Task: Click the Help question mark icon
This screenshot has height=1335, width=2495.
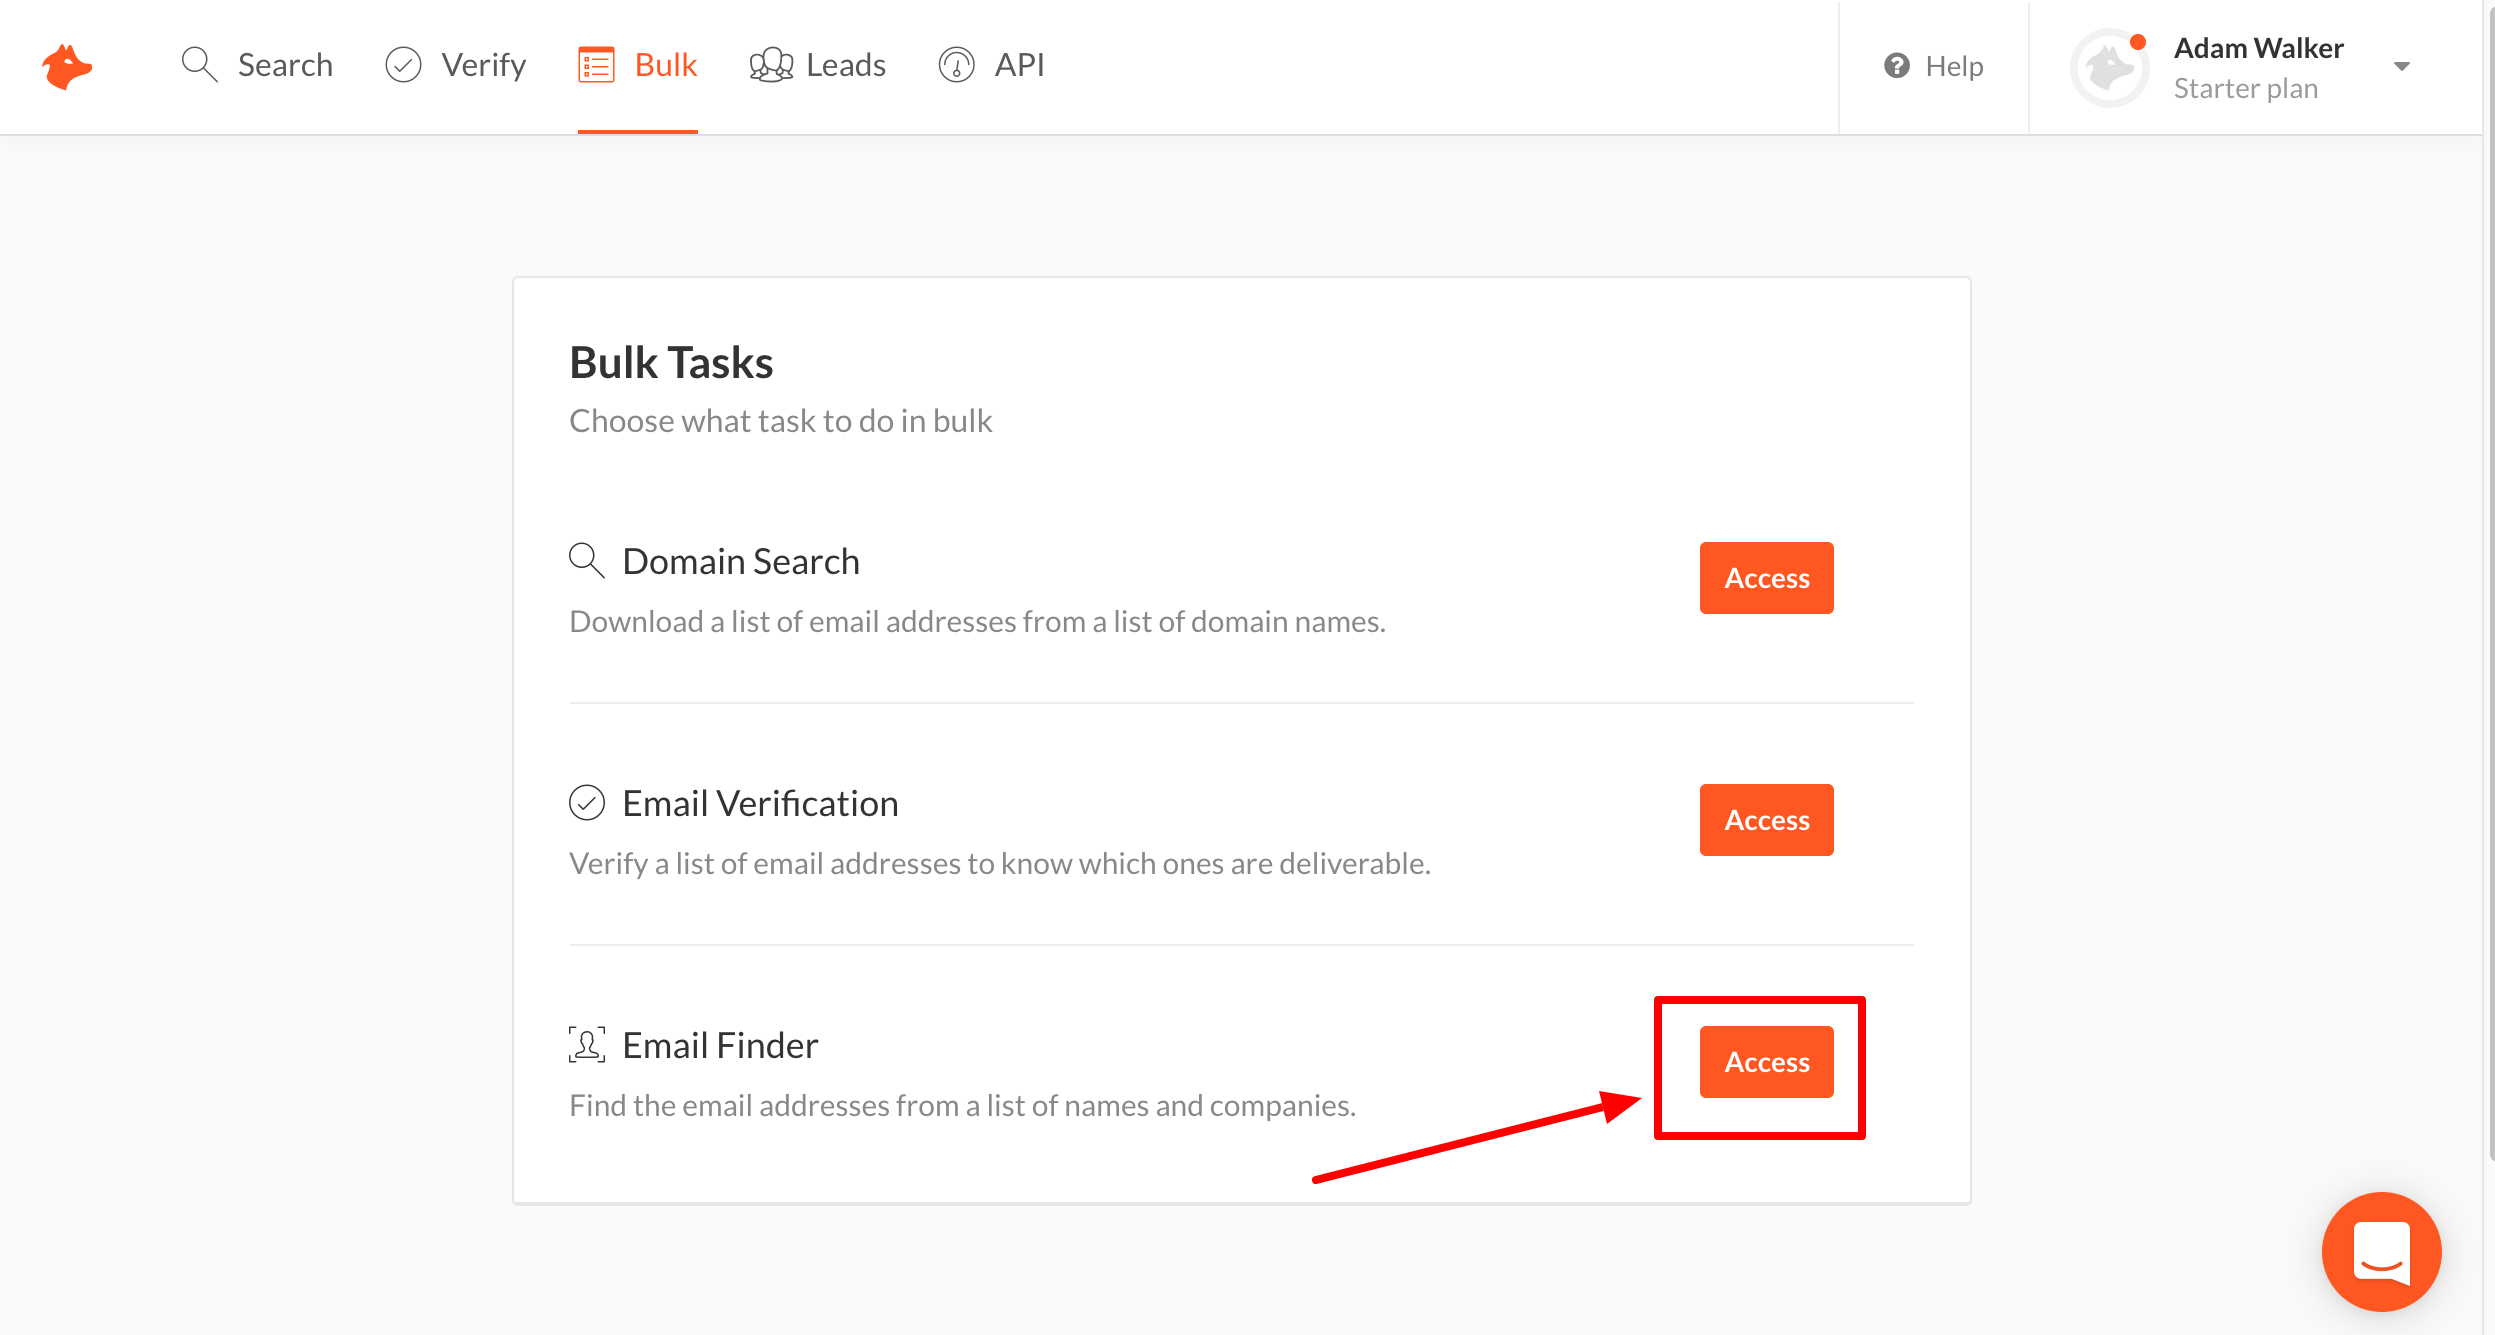Action: pos(1896,66)
